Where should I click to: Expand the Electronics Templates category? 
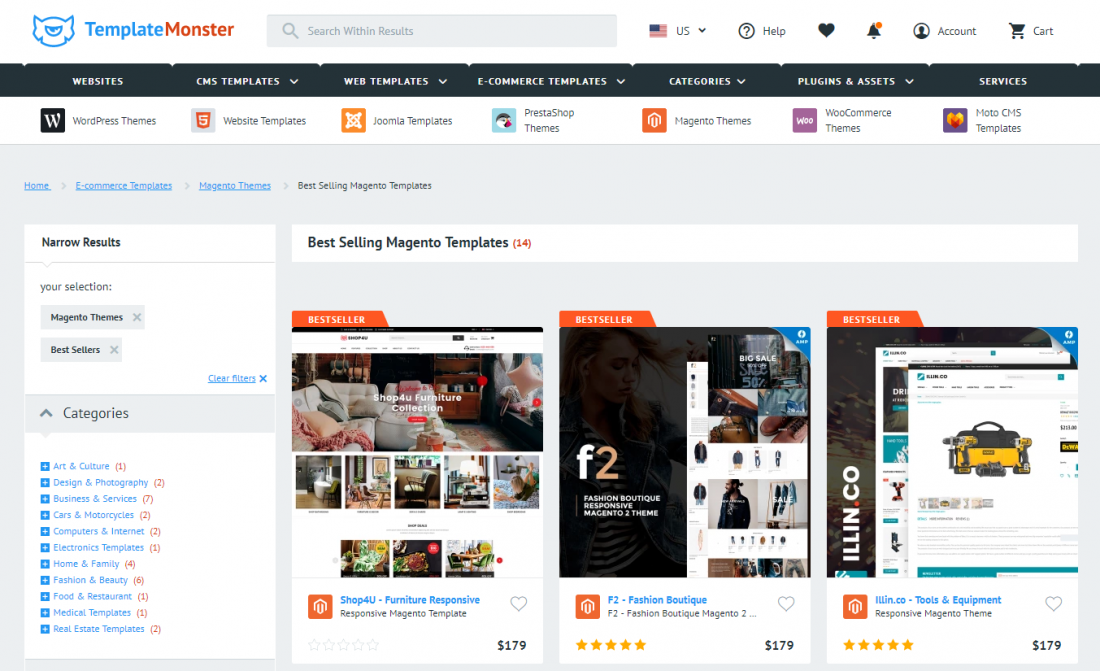tap(45, 547)
